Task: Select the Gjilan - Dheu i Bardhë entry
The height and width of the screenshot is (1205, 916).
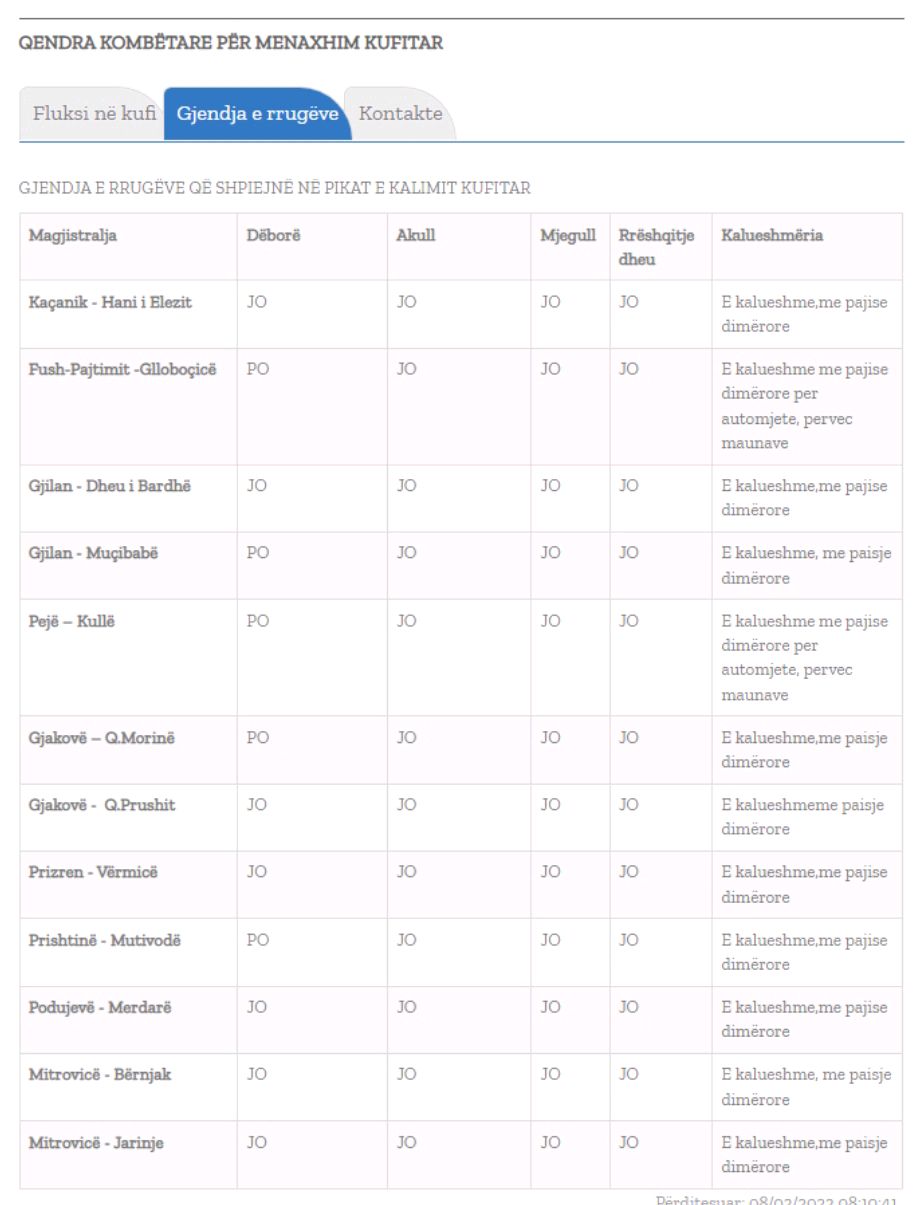Action: [x=110, y=486]
